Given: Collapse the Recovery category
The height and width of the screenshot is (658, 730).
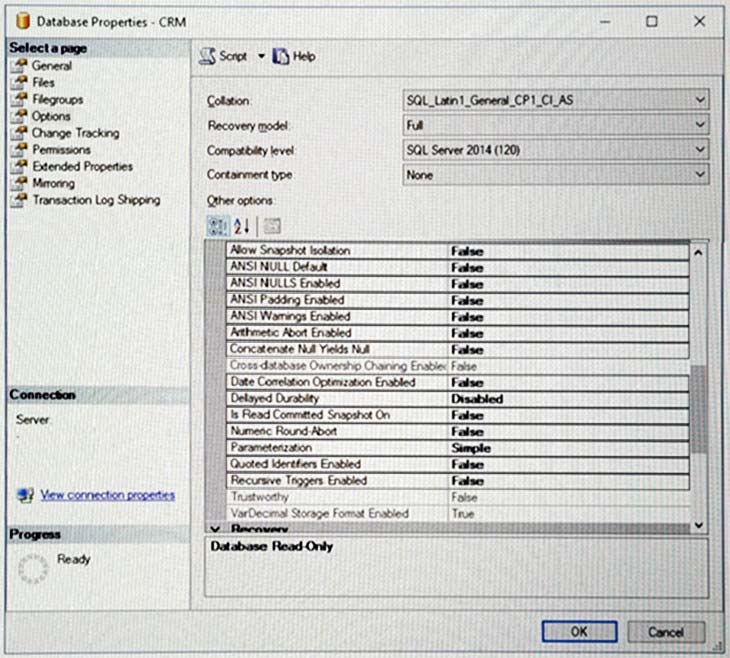Looking at the screenshot, I should pyautogui.click(x=215, y=529).
